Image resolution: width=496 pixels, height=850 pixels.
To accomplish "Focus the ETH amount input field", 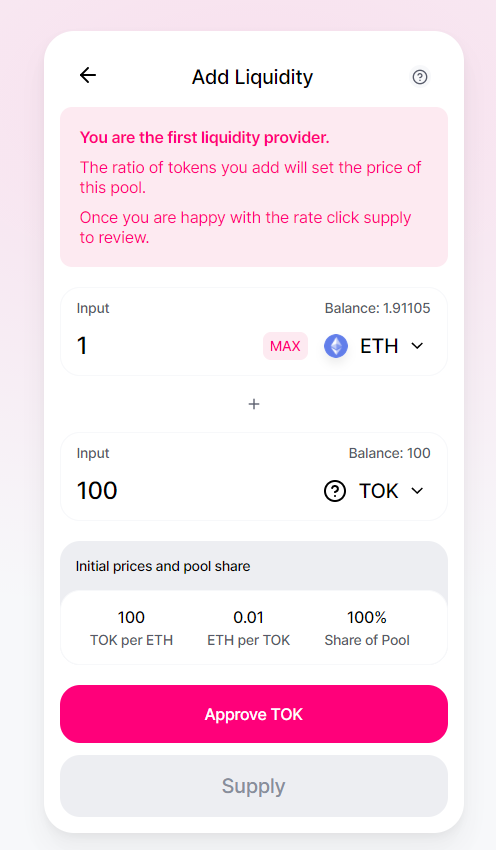I will [166, 346].
